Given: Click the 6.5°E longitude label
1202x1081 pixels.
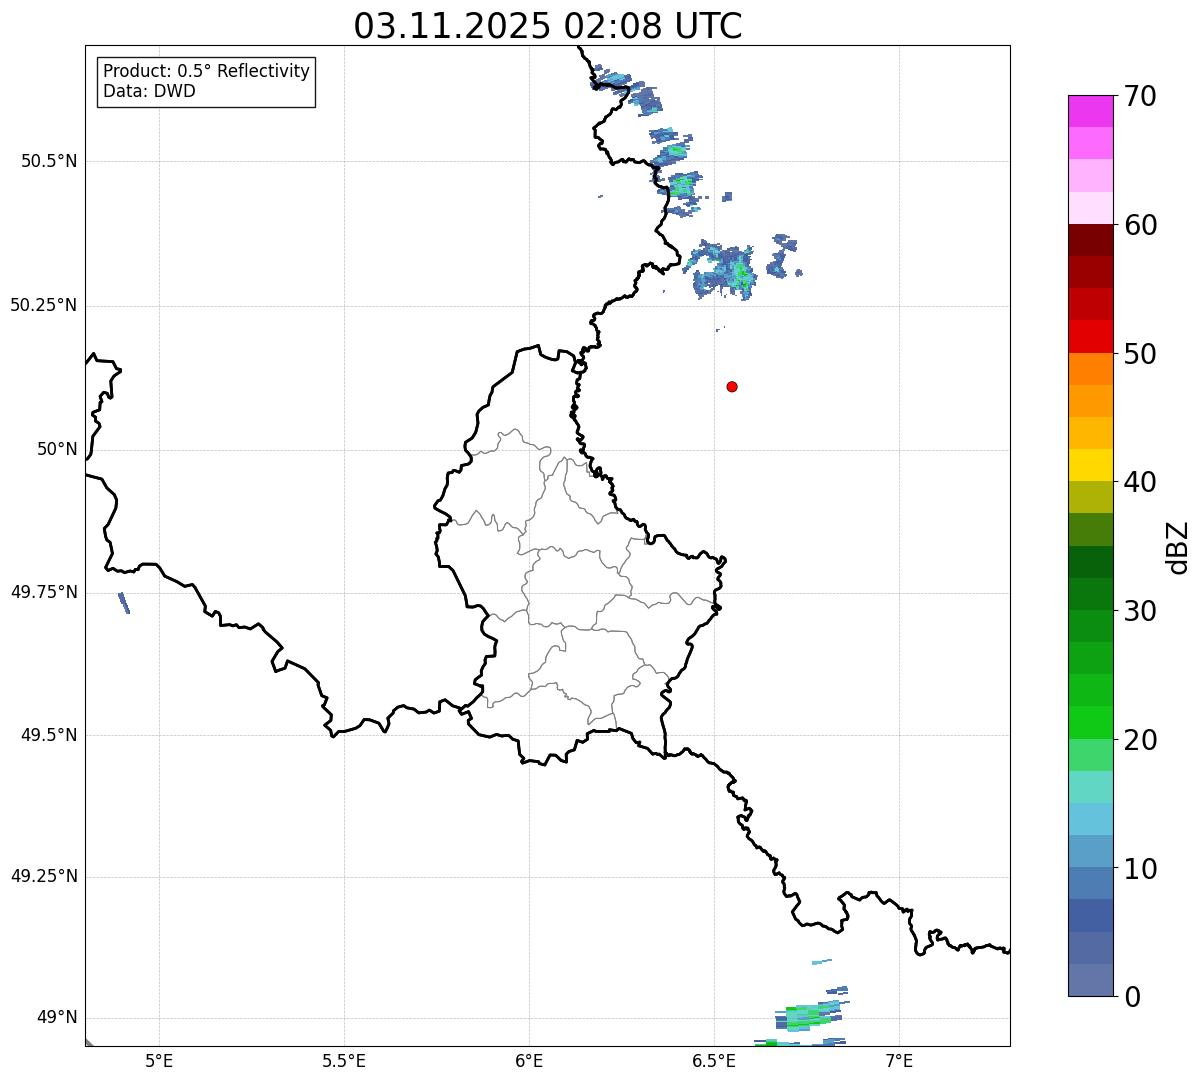Looking at the screenshot, I should [714, 1061].
